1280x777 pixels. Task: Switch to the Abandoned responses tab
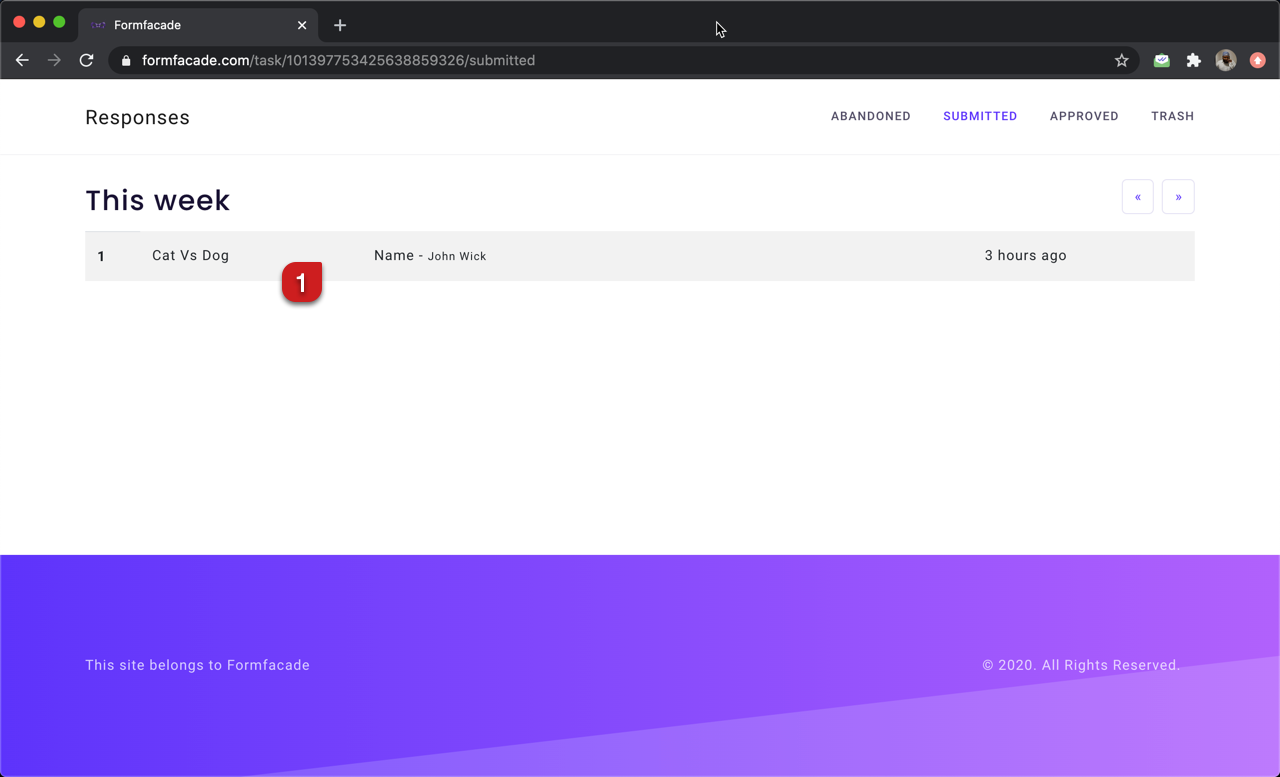click(x=870, y=116)
